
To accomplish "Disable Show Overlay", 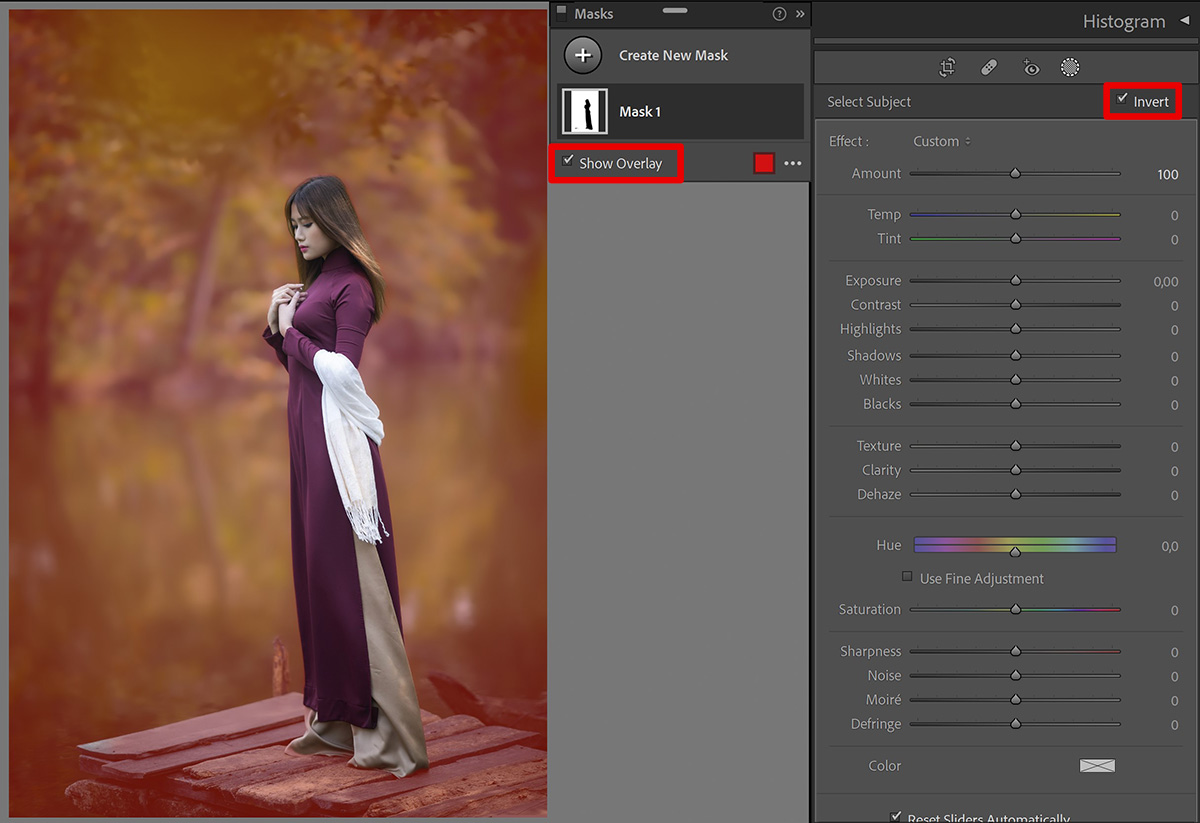I will pyautogui.click(x=568, y=162).
